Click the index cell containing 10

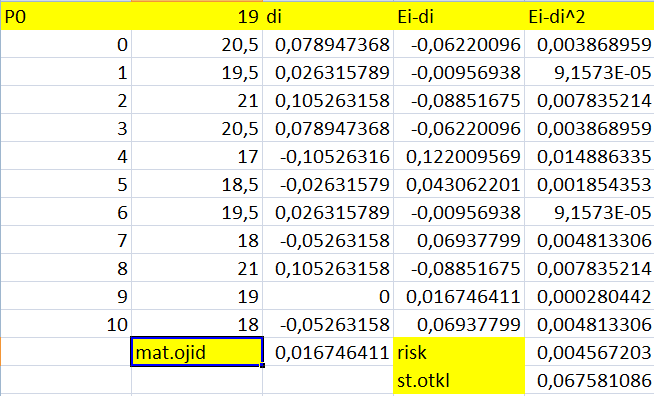[x=66, y=324]
